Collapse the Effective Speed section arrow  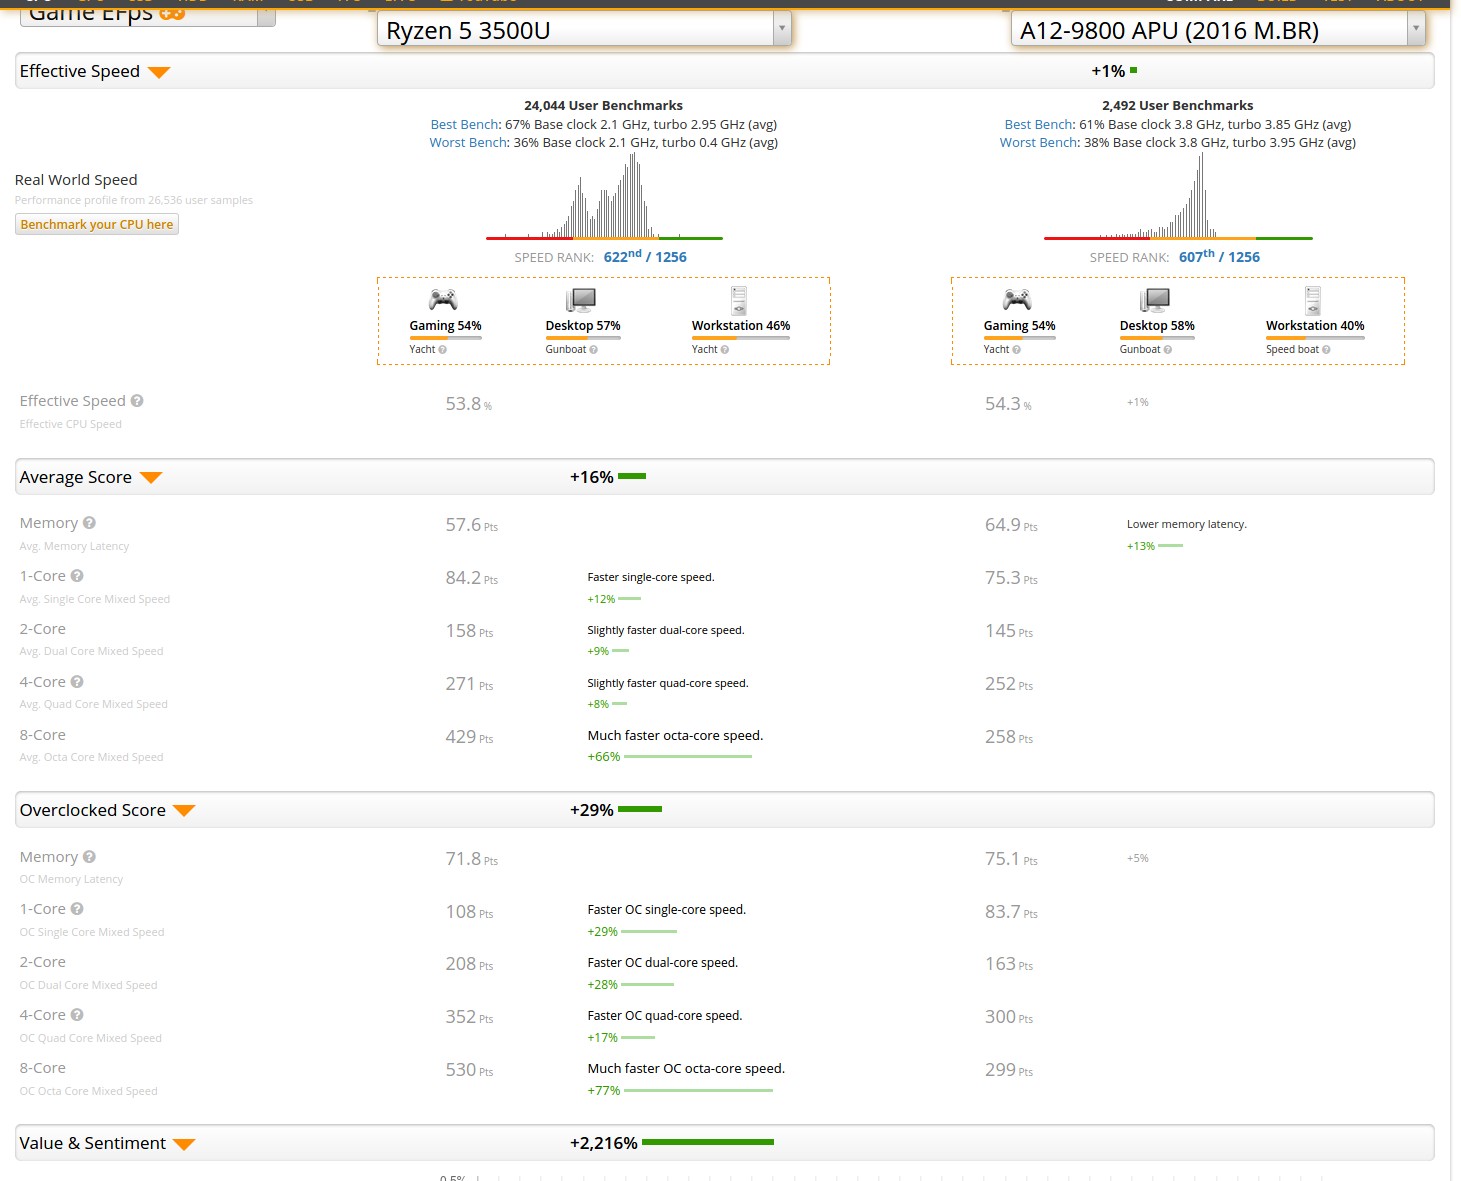pos(159,72)
